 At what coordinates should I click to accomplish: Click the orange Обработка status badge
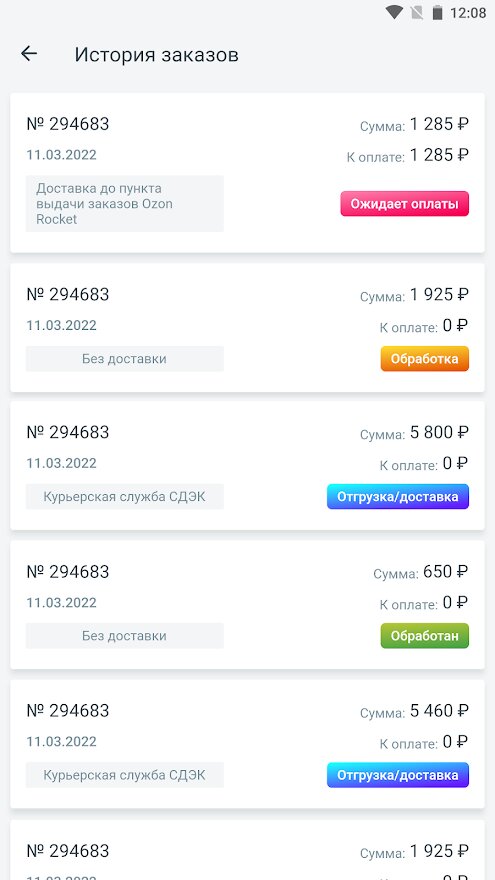[x=425, y=359]
